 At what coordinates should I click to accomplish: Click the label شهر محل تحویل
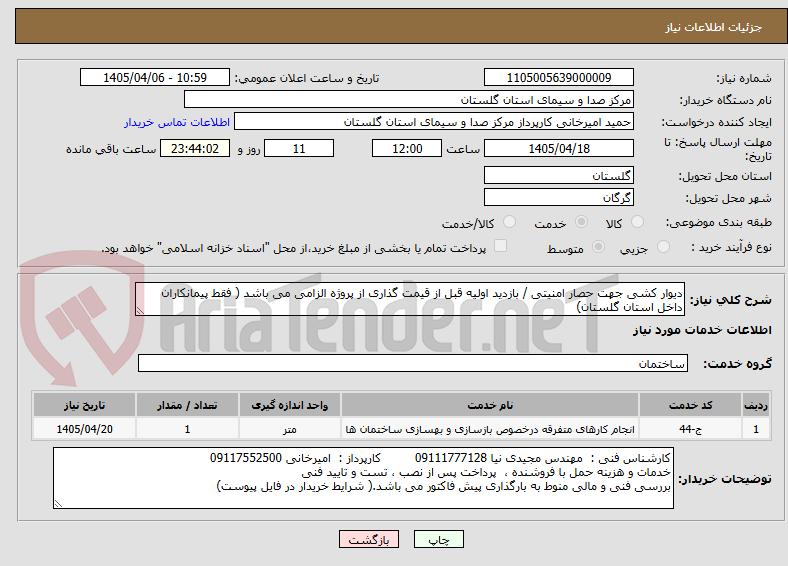[x=729, y=199]
